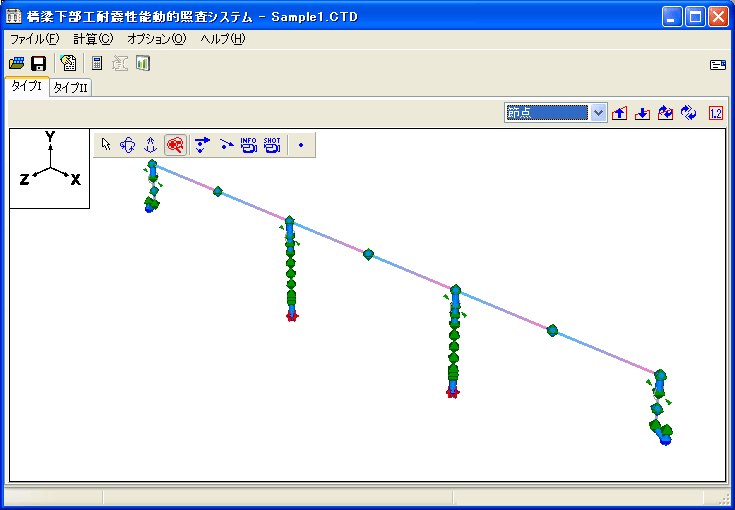Select the pan/move view tool

[x=150, y=144]
